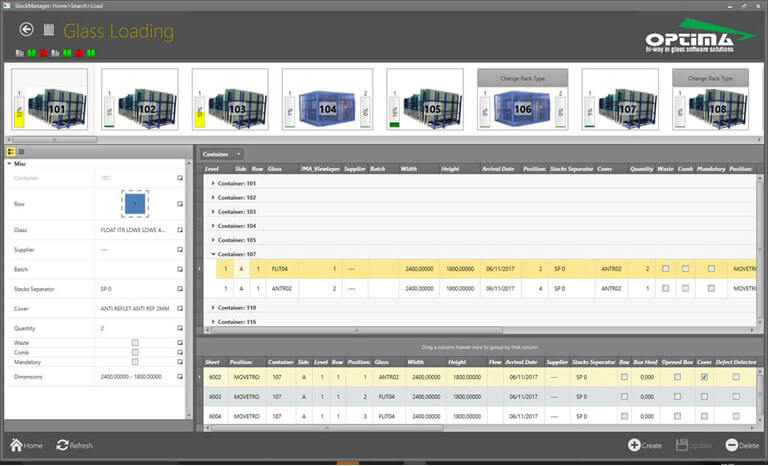Toggle the Waste checkbox in Misc panel
Viewport: 768px width, 466px height.
(134, 342)
